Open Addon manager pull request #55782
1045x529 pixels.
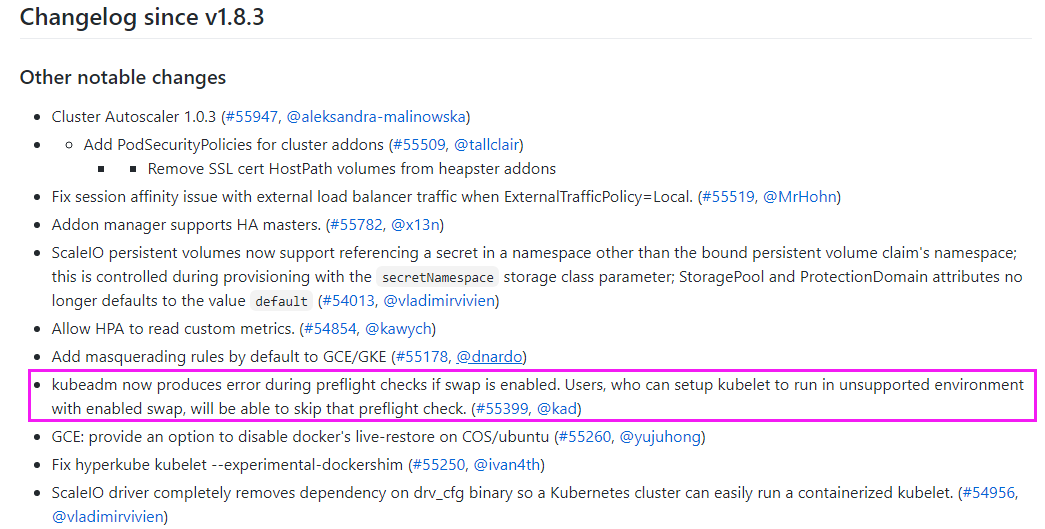click(x=357, y=225)
